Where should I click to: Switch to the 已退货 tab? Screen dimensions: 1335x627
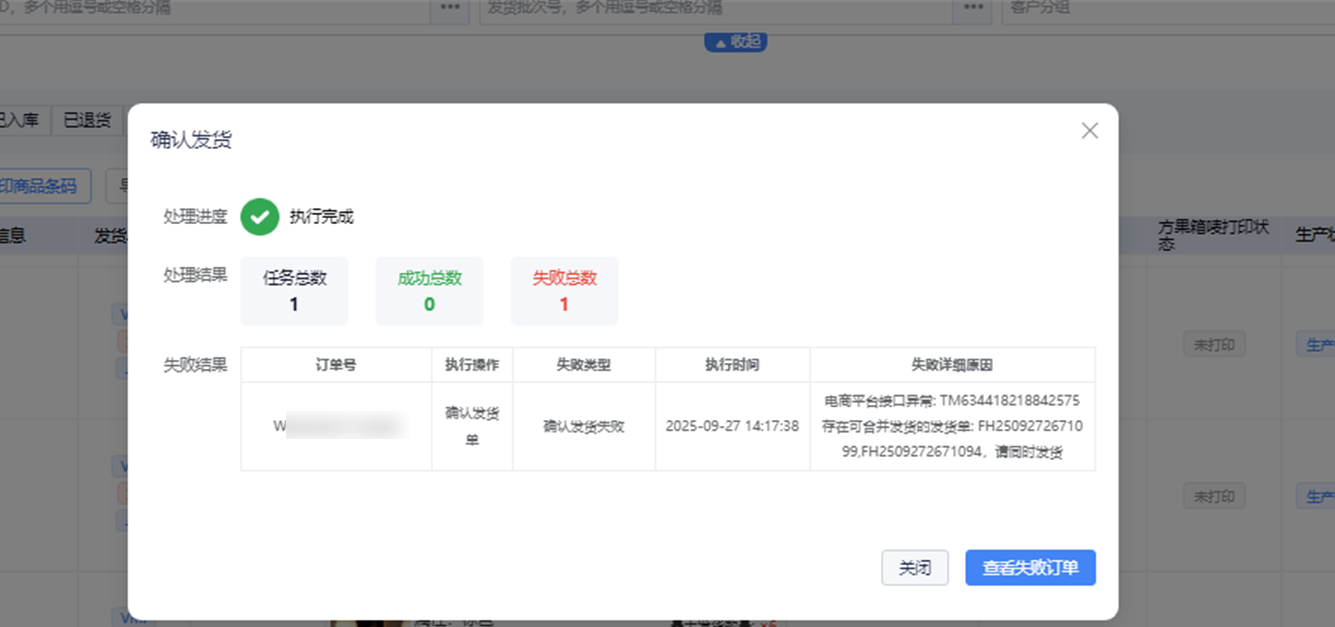pyautogui.click(x=87, y=120)
